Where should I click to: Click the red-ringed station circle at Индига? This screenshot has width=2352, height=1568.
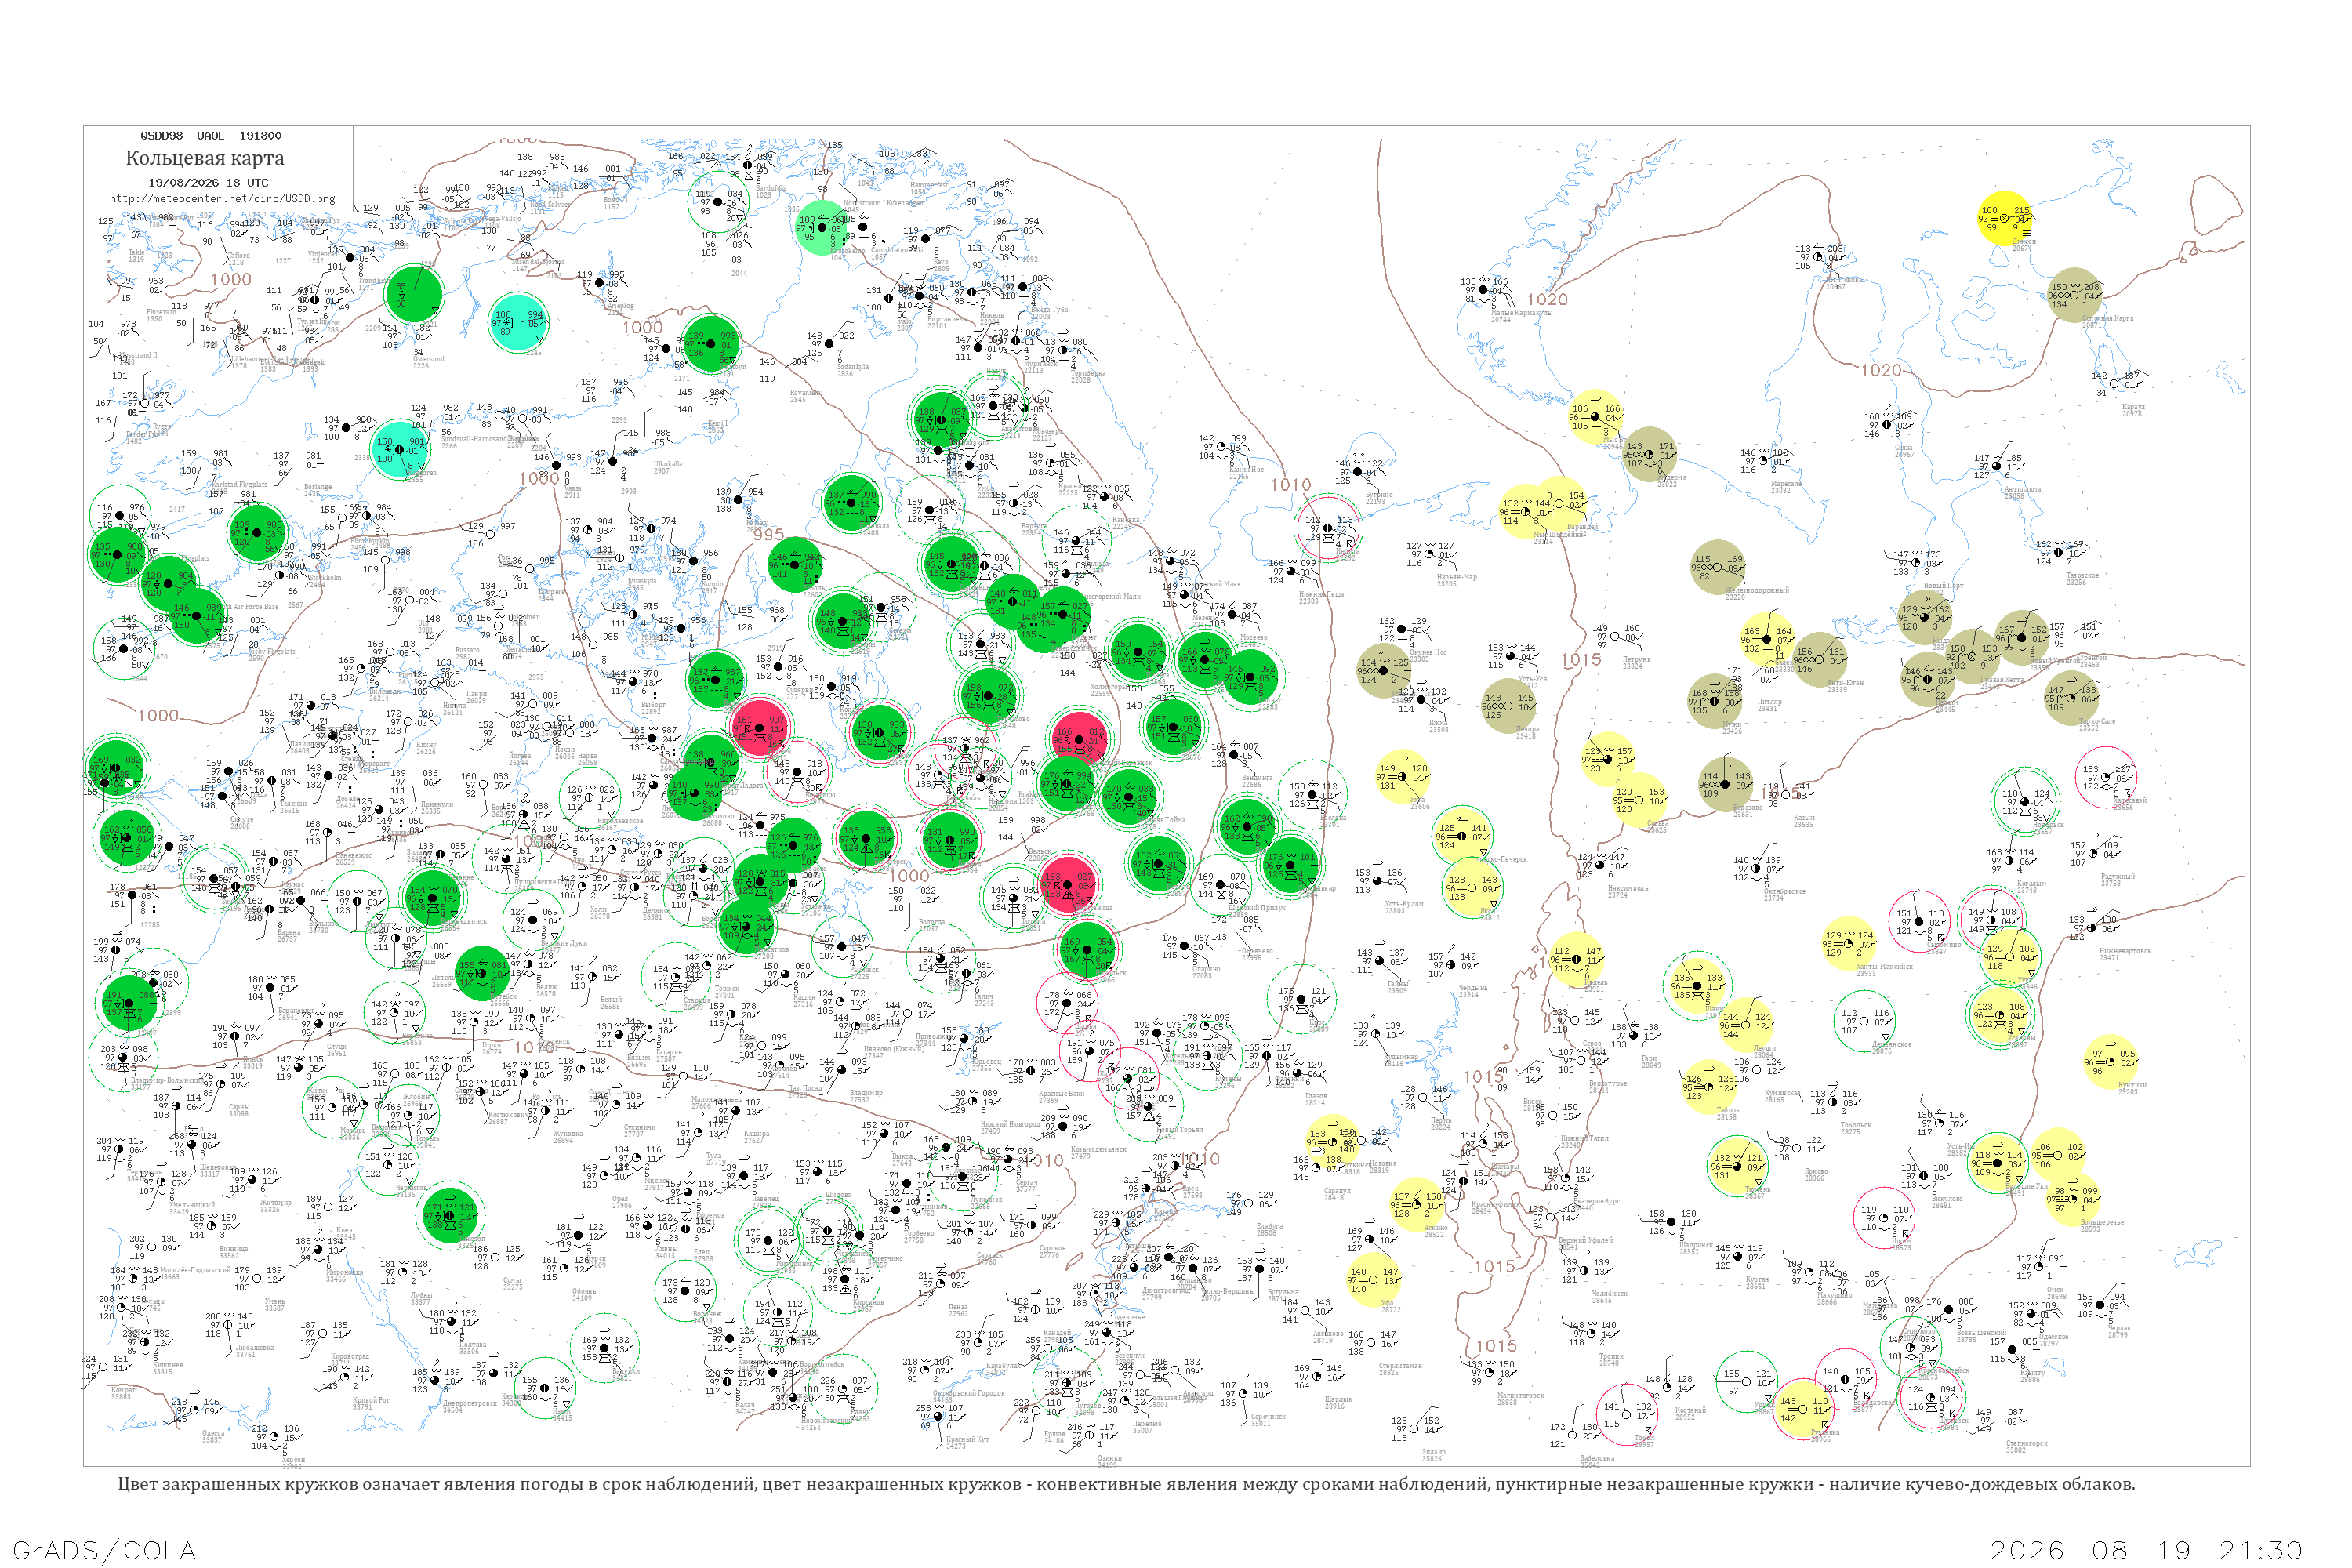coord(1327,528)
